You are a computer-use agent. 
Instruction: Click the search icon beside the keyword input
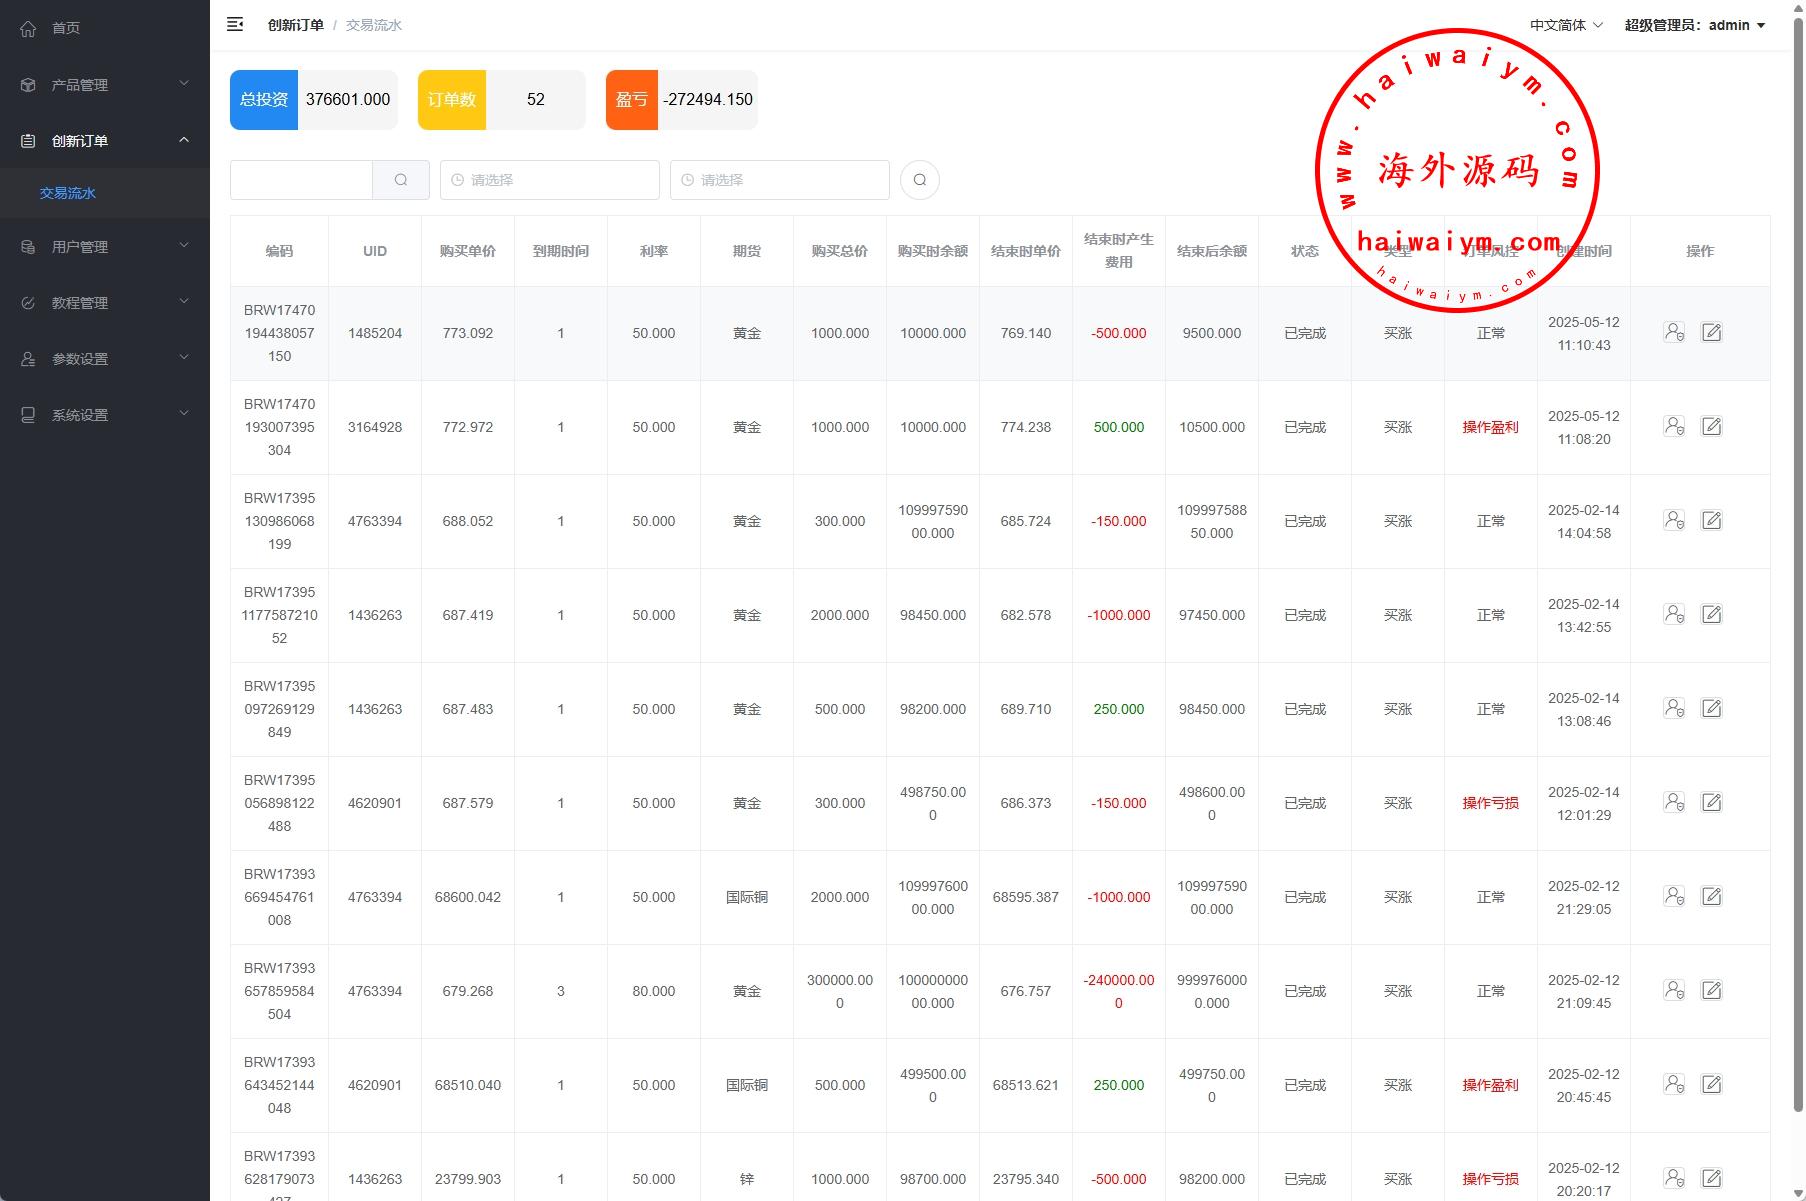tap(401, 180)
